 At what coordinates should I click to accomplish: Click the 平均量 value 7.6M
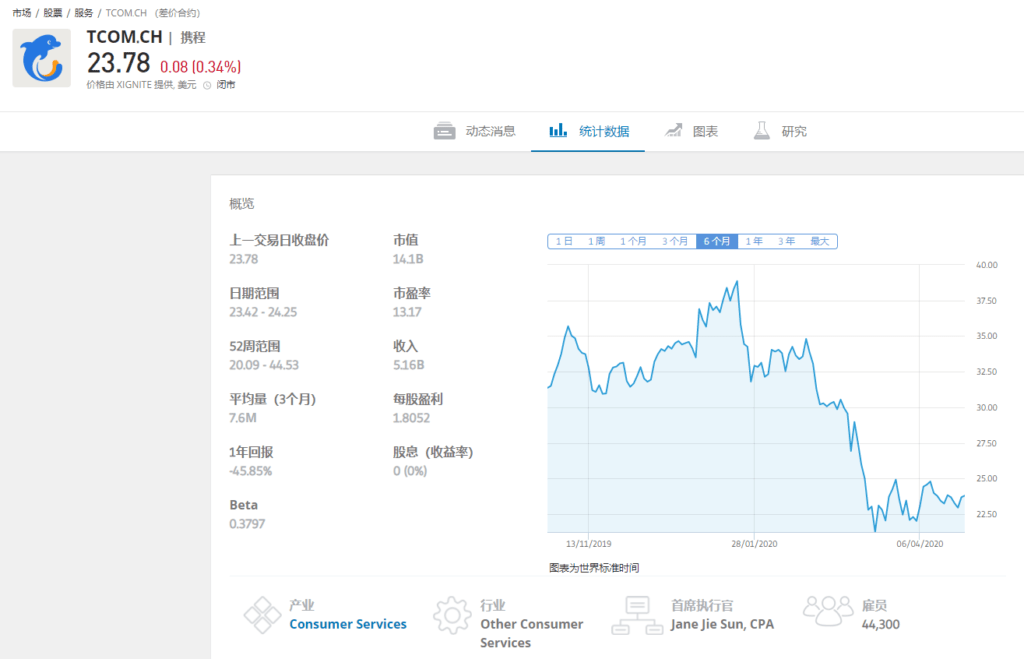(243, 418)
